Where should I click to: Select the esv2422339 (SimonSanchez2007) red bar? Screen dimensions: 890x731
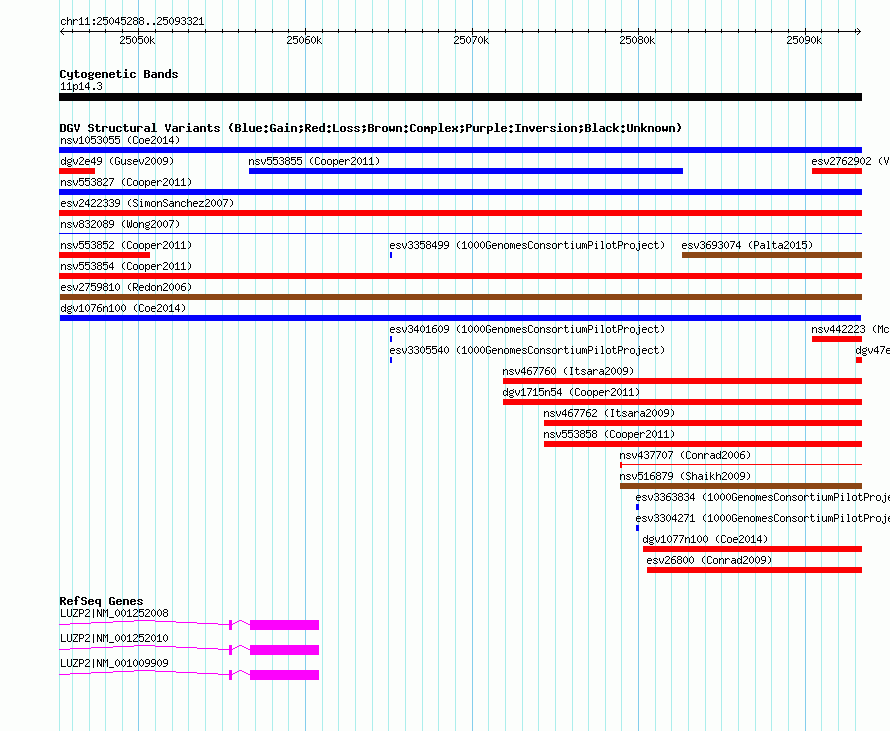[460, 213]
